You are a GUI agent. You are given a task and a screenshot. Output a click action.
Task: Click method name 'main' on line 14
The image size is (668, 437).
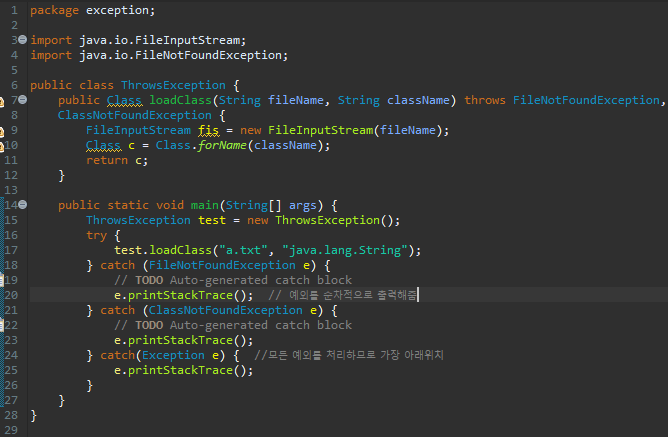pos(204,205)
